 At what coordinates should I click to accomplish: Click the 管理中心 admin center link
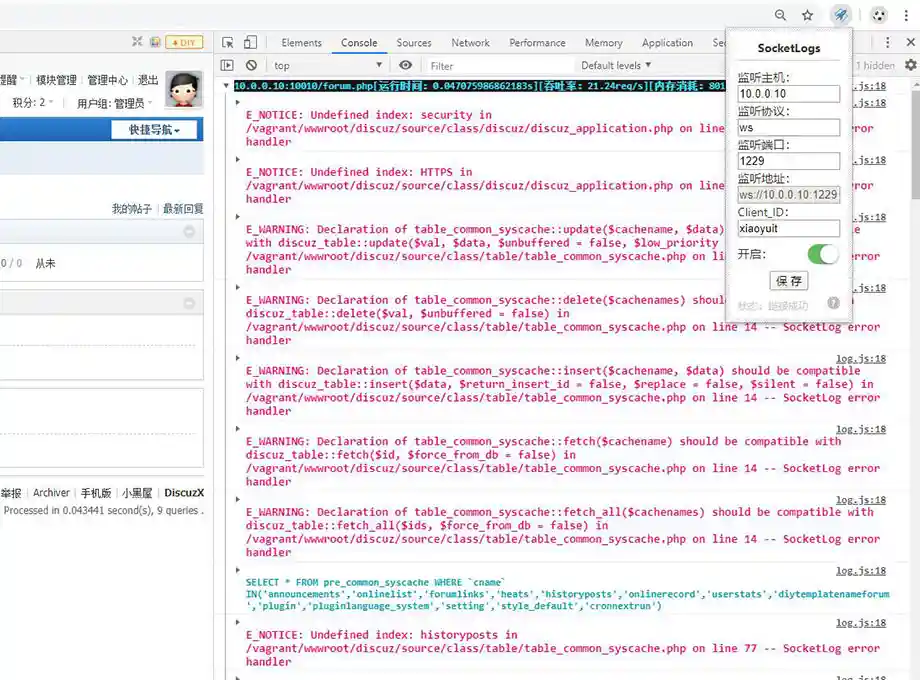[107, 80]
